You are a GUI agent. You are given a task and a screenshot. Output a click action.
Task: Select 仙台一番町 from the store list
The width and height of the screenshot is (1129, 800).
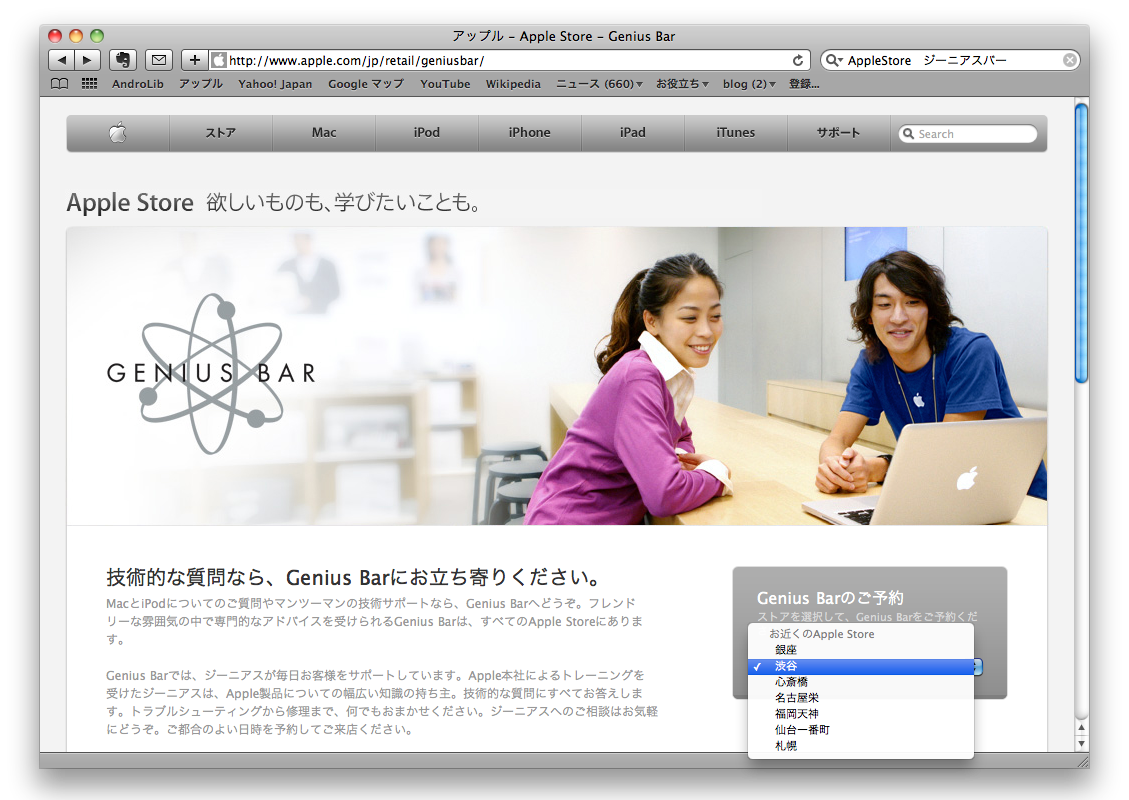point(861,729)
